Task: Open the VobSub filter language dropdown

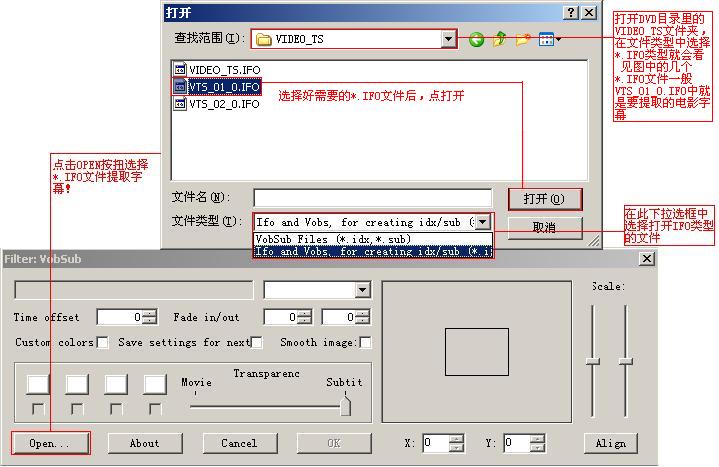Action: coord(362,290)
